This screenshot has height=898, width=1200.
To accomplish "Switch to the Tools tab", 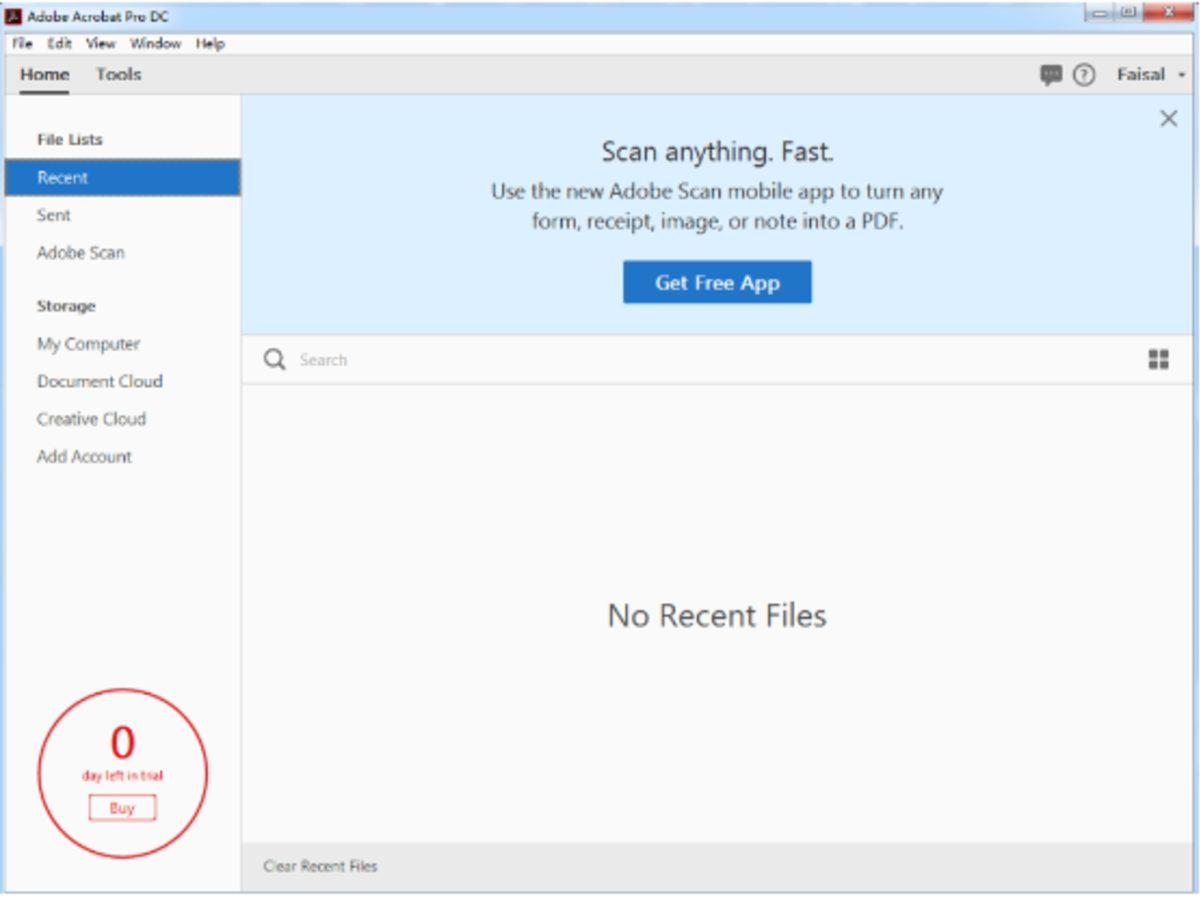I will click(118, 74).
